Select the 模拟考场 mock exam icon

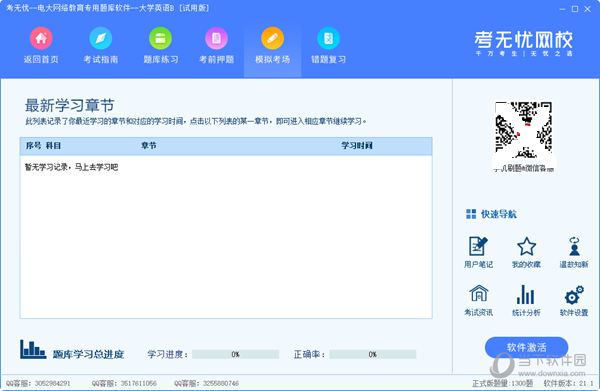(272, 38)
